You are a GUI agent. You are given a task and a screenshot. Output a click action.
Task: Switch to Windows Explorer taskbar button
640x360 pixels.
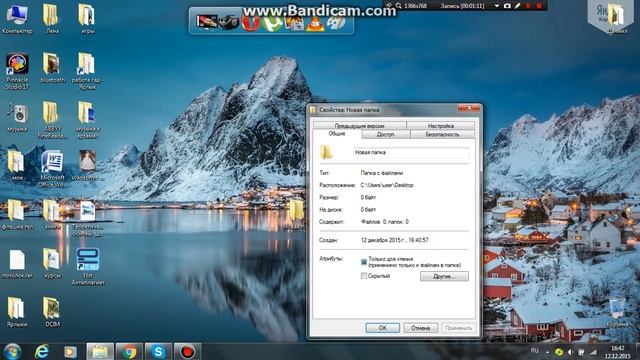100,351
